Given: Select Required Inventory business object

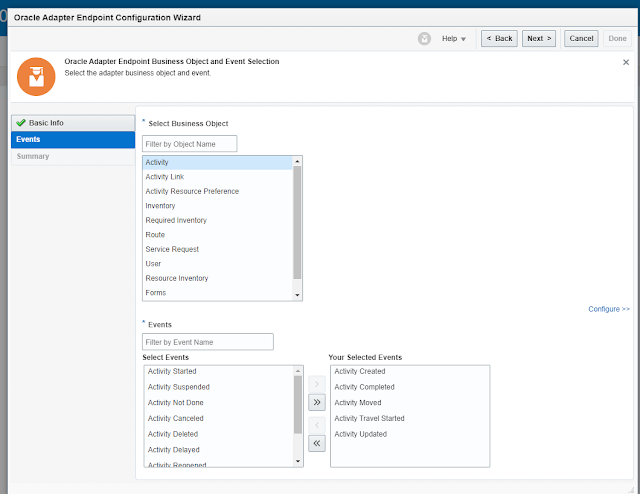Looking at the screenshot, I should (x=218, y=220).
